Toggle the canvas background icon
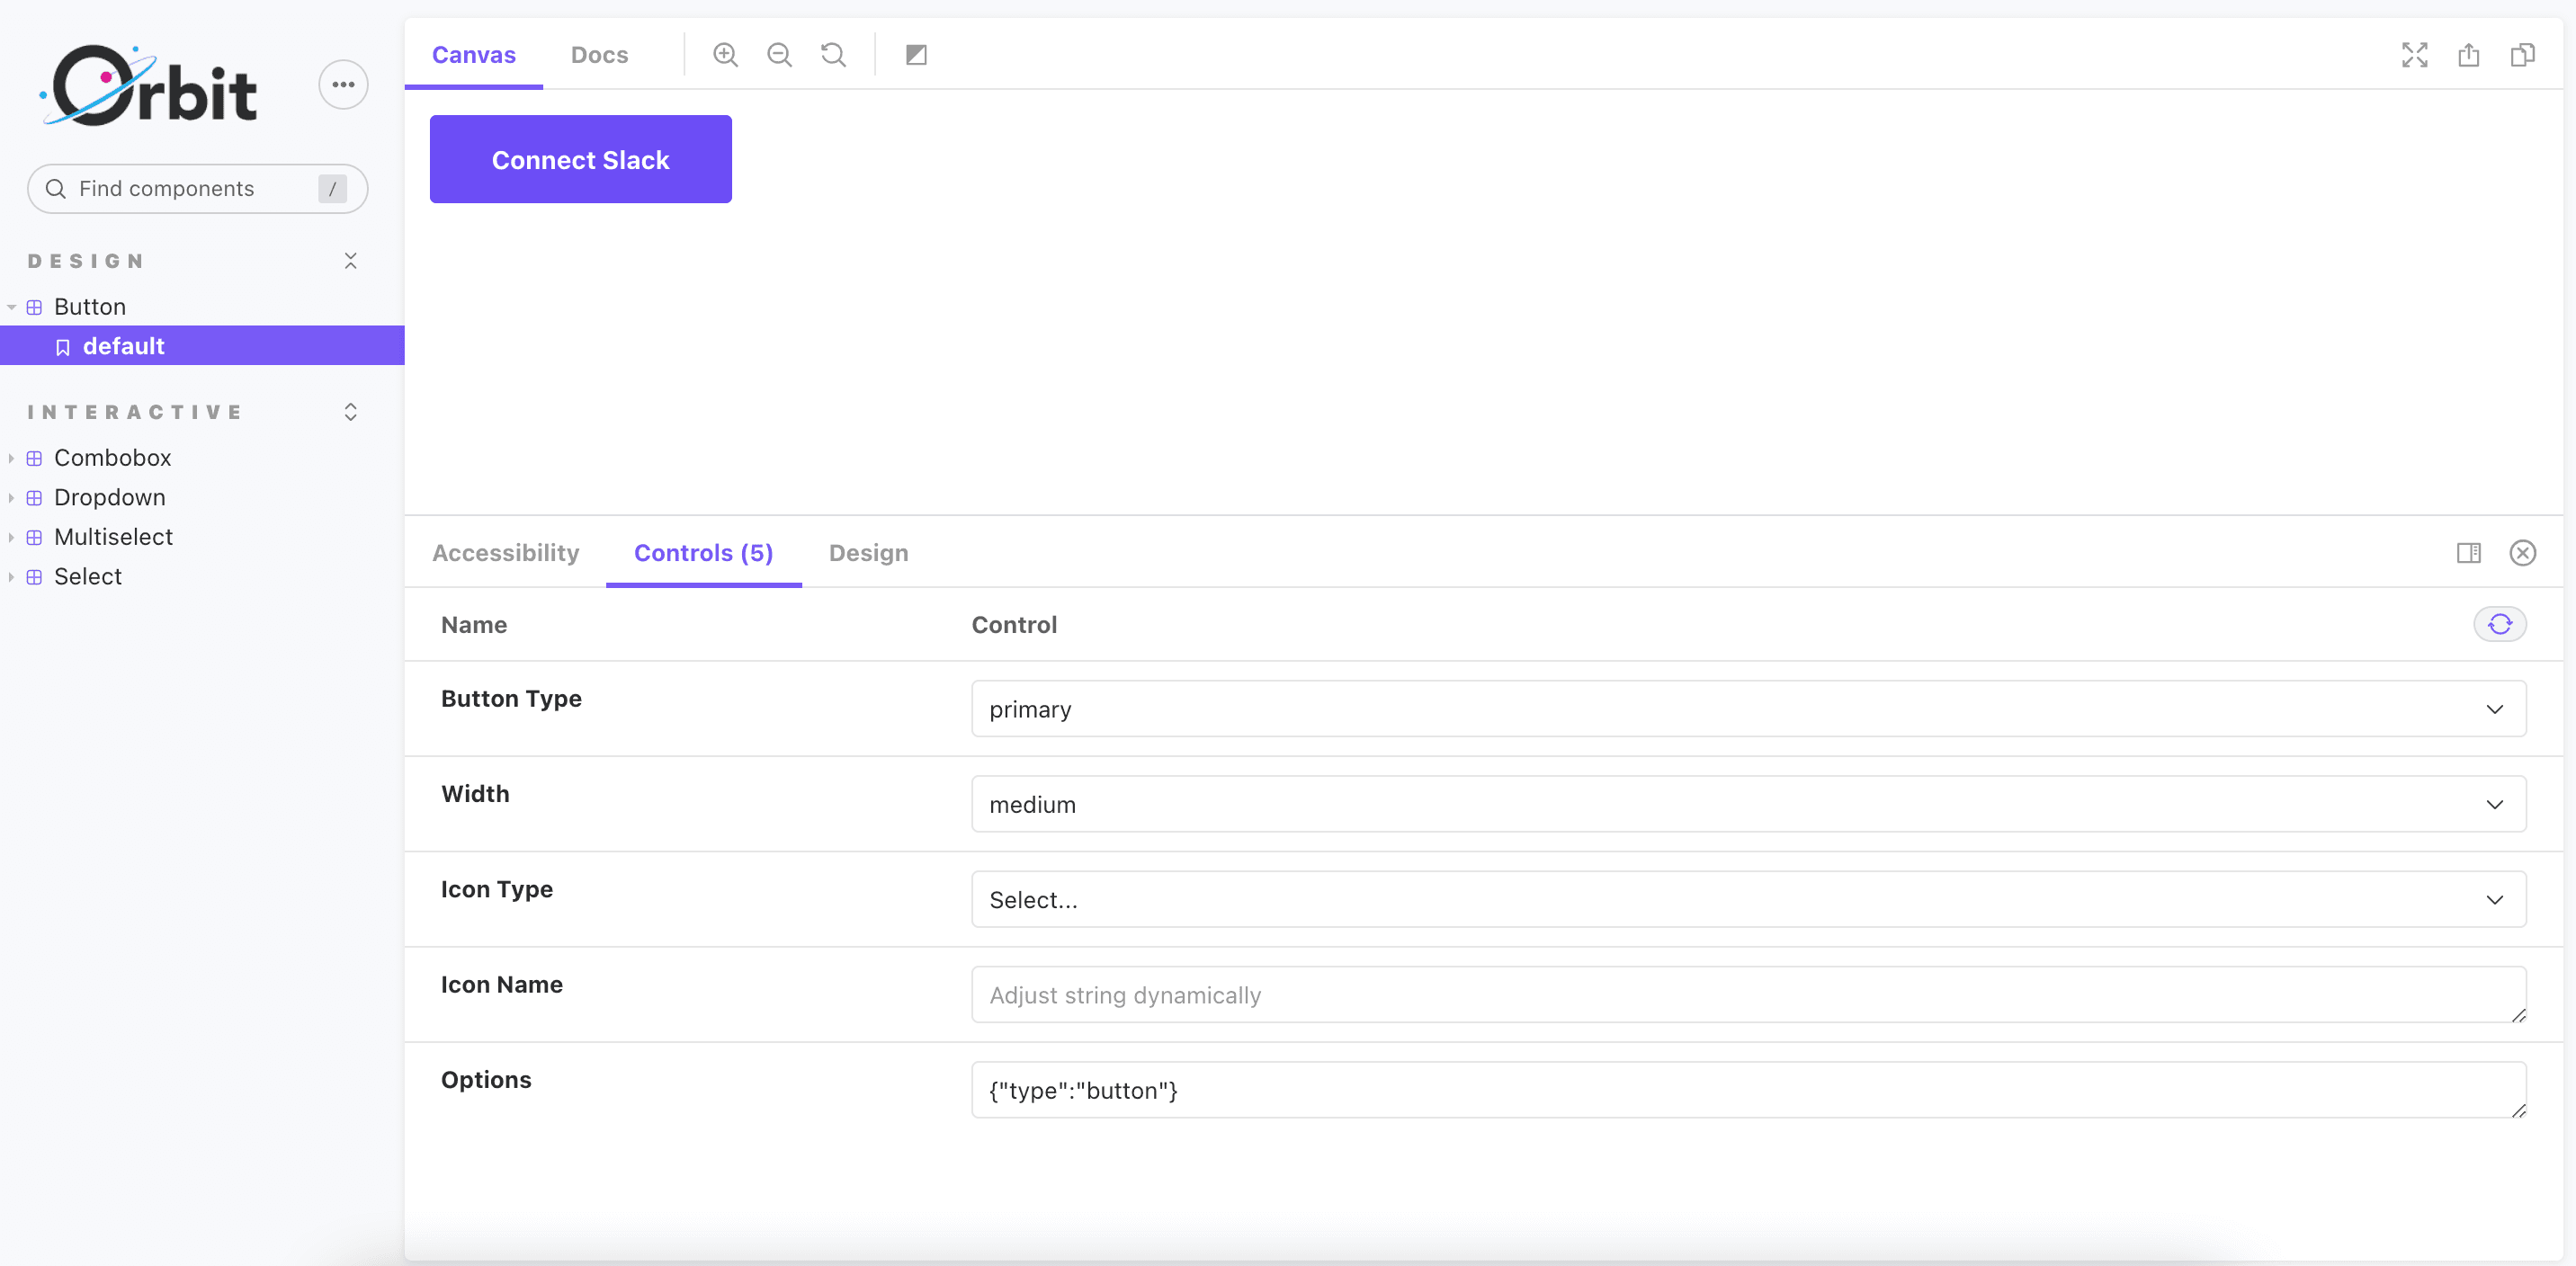 point(916,55)
